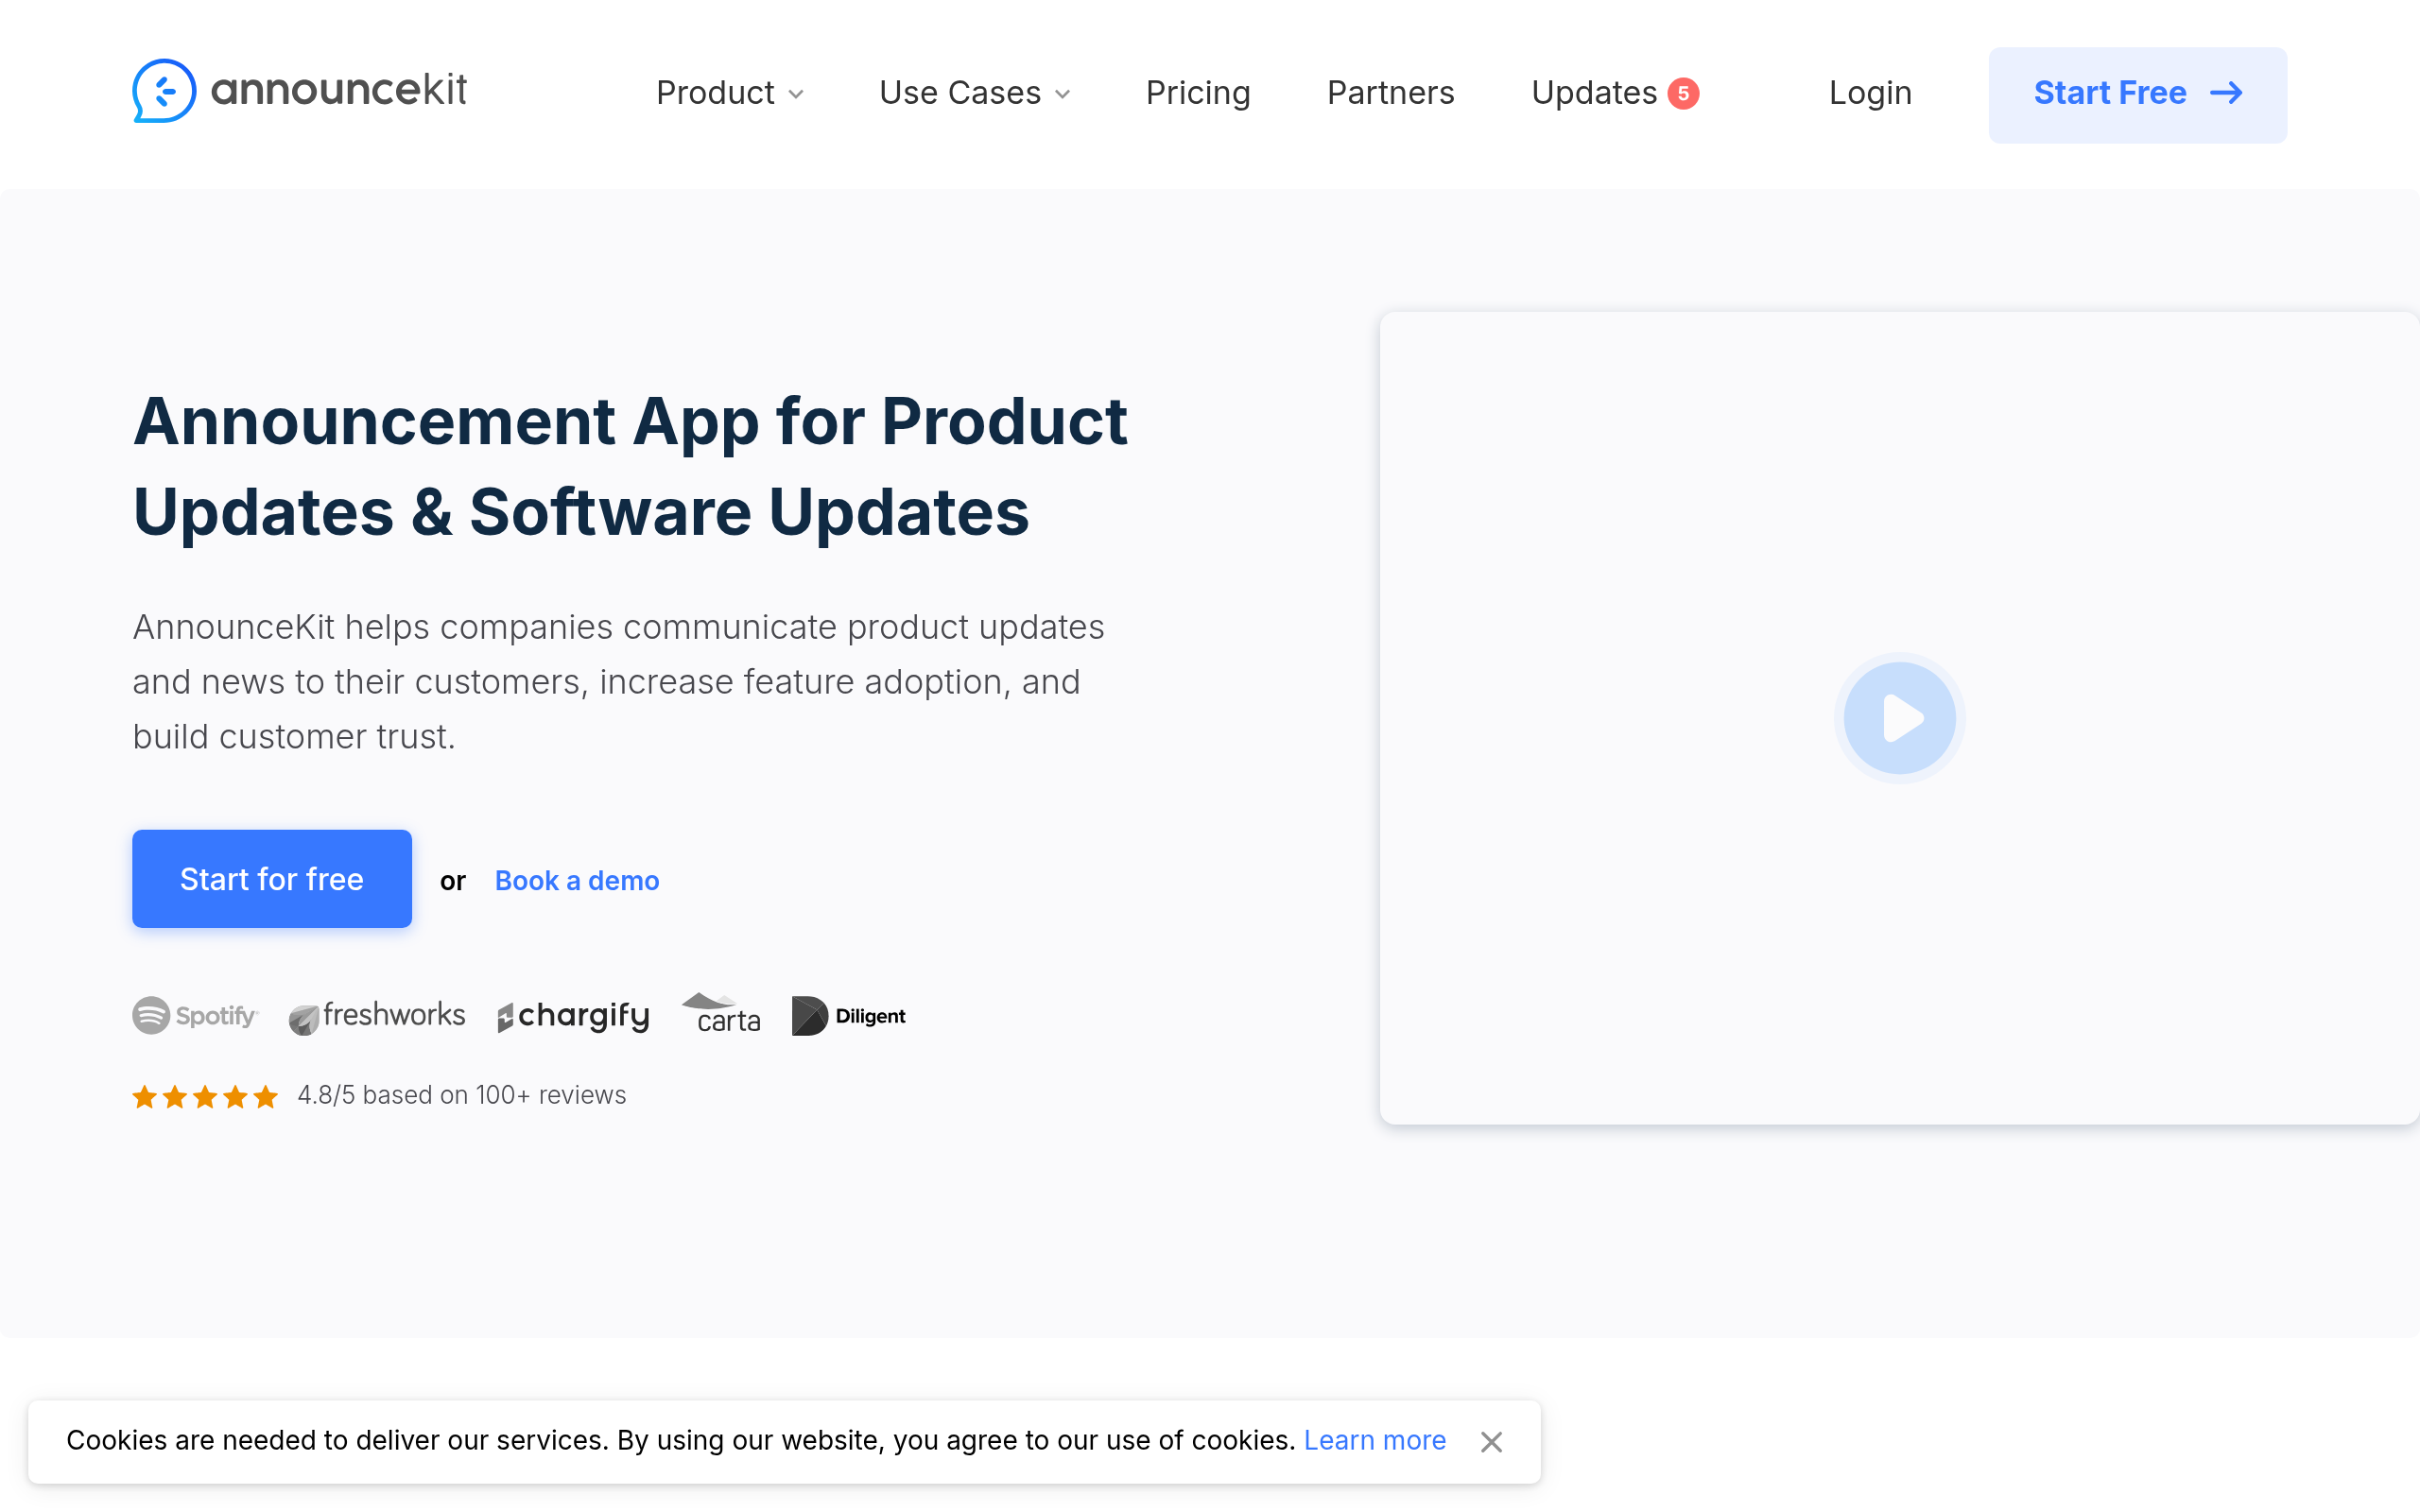Viewport: 2420px width, 1512px height.
Task: Go to the Partners page
Action: (x=1390, y=93)
